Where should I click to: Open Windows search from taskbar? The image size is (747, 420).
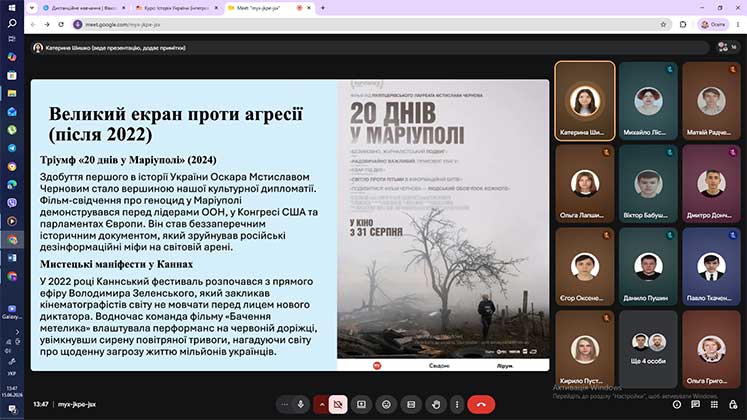pyautogui.click(x=12, y=23)
